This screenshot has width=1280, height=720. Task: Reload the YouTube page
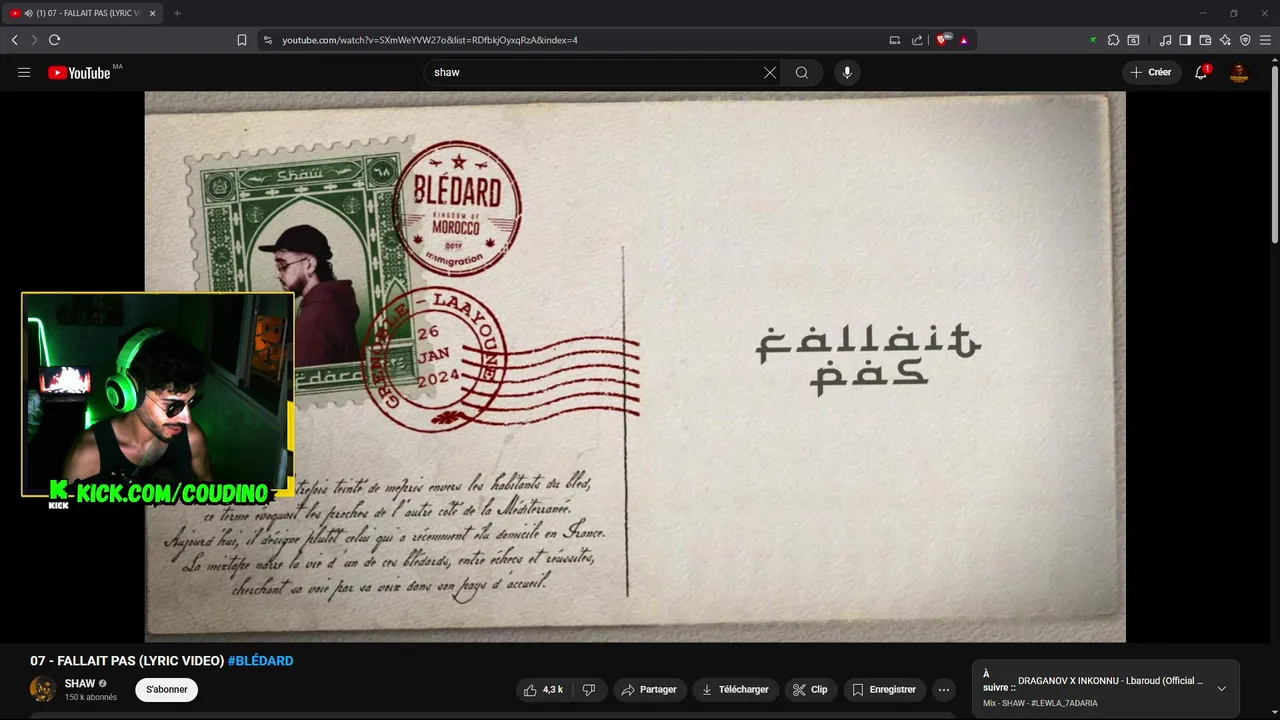[54, 40]
